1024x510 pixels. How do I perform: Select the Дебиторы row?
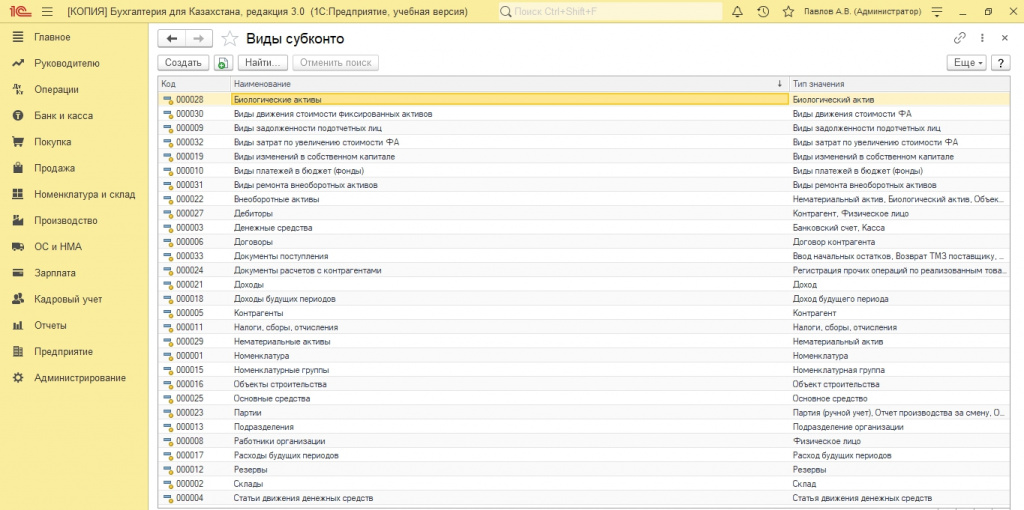click(x=584, y=214)
